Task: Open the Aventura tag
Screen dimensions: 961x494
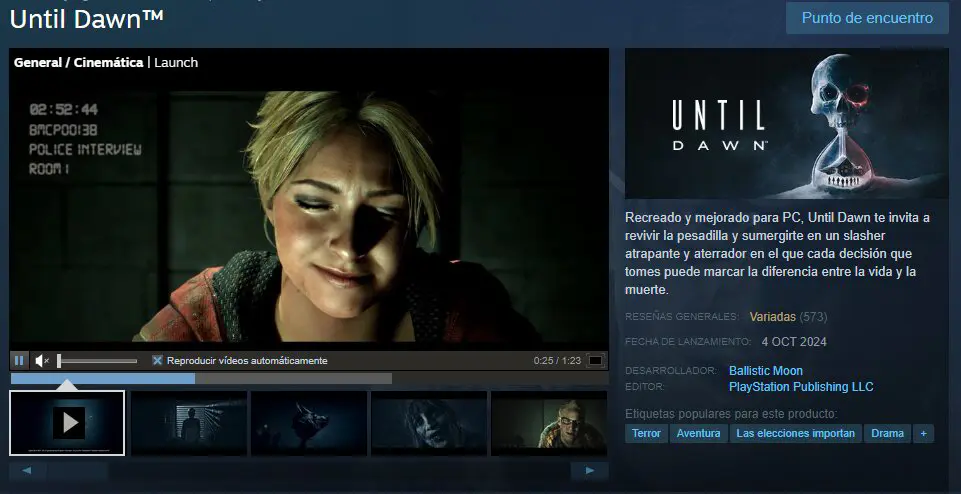Action: click(x=698, y=433)
